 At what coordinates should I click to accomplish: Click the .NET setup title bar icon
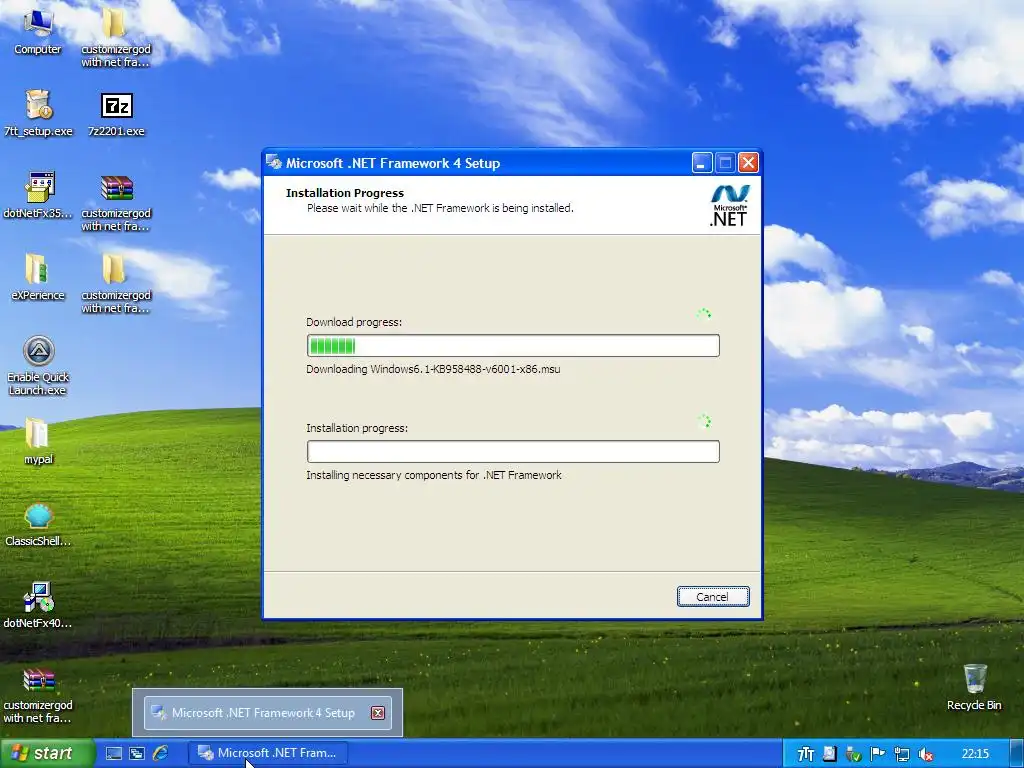[274, 163]
